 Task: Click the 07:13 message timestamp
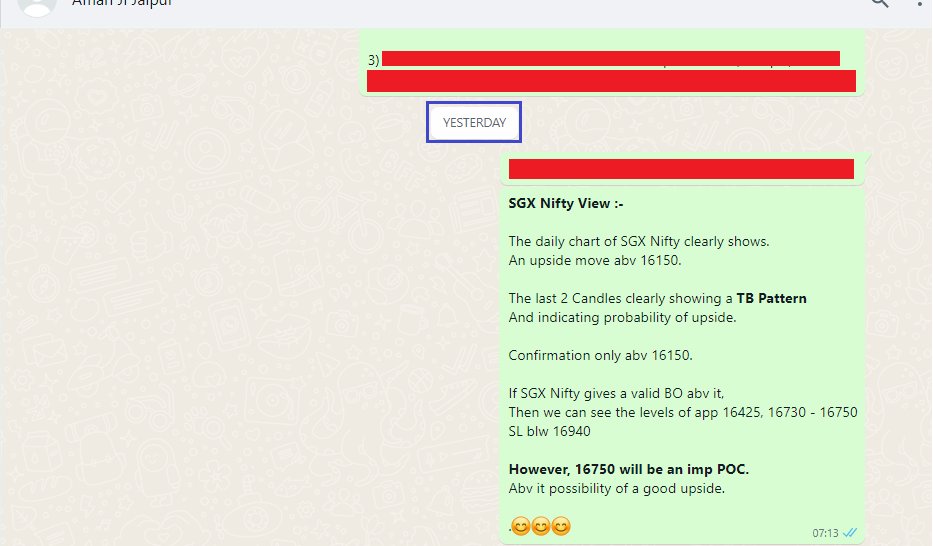pyautogui.click(x=825, y=533)
